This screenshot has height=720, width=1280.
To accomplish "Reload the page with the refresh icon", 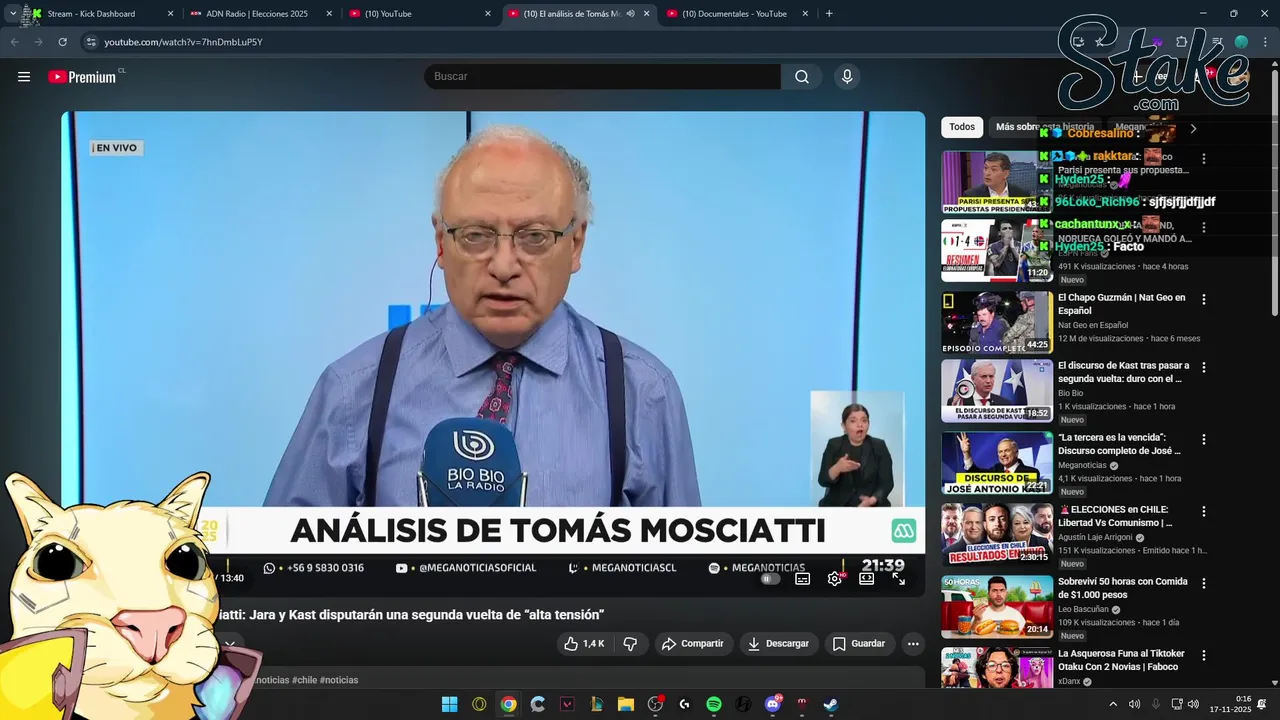I will 62,42.
